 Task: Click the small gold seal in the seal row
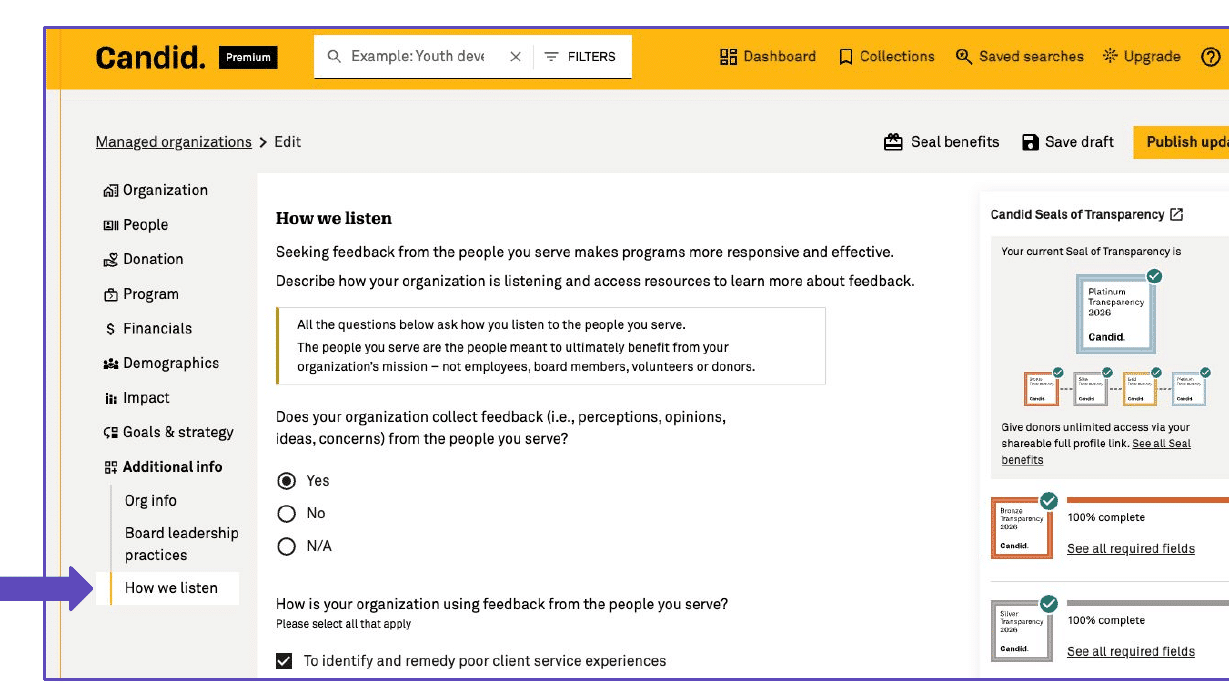coord(1140,389)
